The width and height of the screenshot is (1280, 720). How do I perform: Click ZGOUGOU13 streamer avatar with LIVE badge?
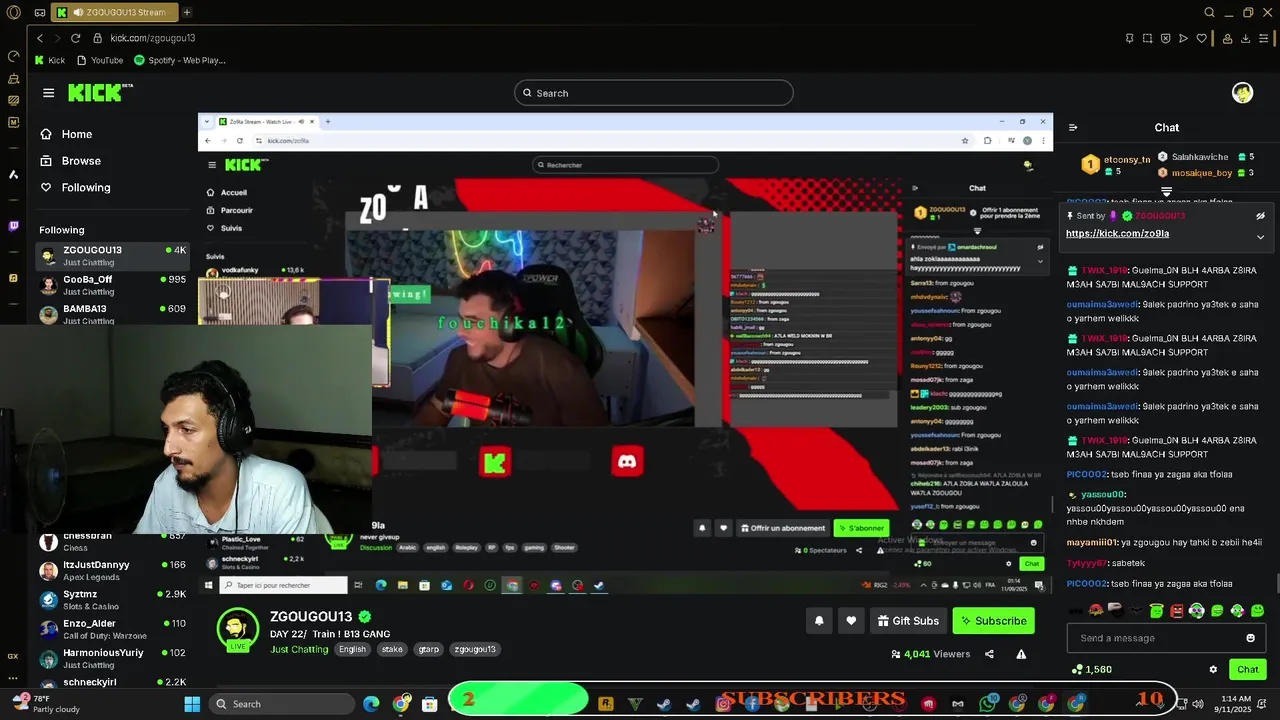pyautogui.click(x=238, y=629)
